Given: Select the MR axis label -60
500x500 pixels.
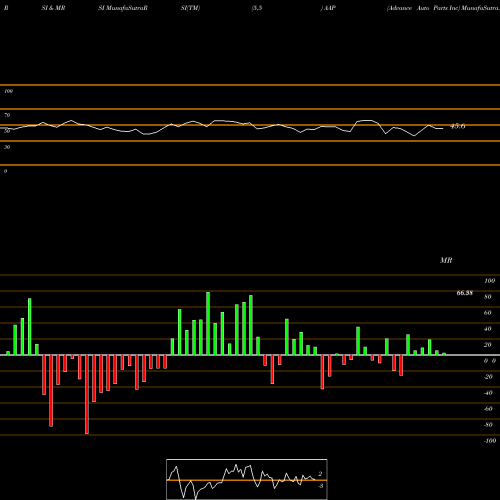Looking at the screenshot, I should [x=488, y=409].
